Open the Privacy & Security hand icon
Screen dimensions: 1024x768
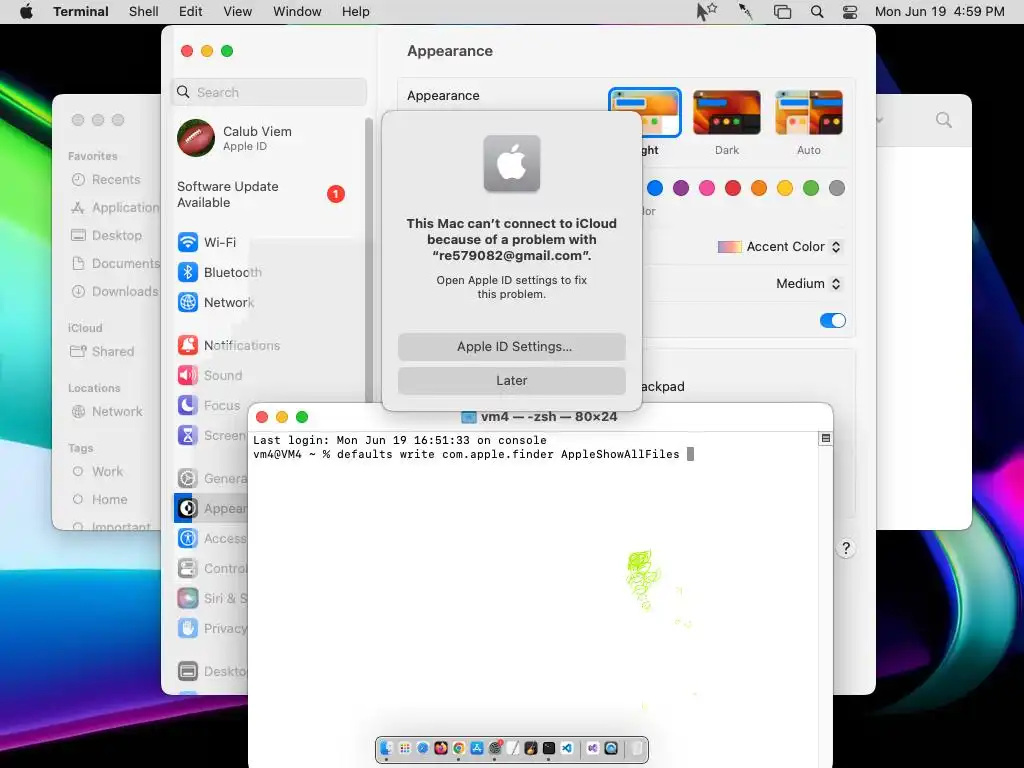click(188, 628)
